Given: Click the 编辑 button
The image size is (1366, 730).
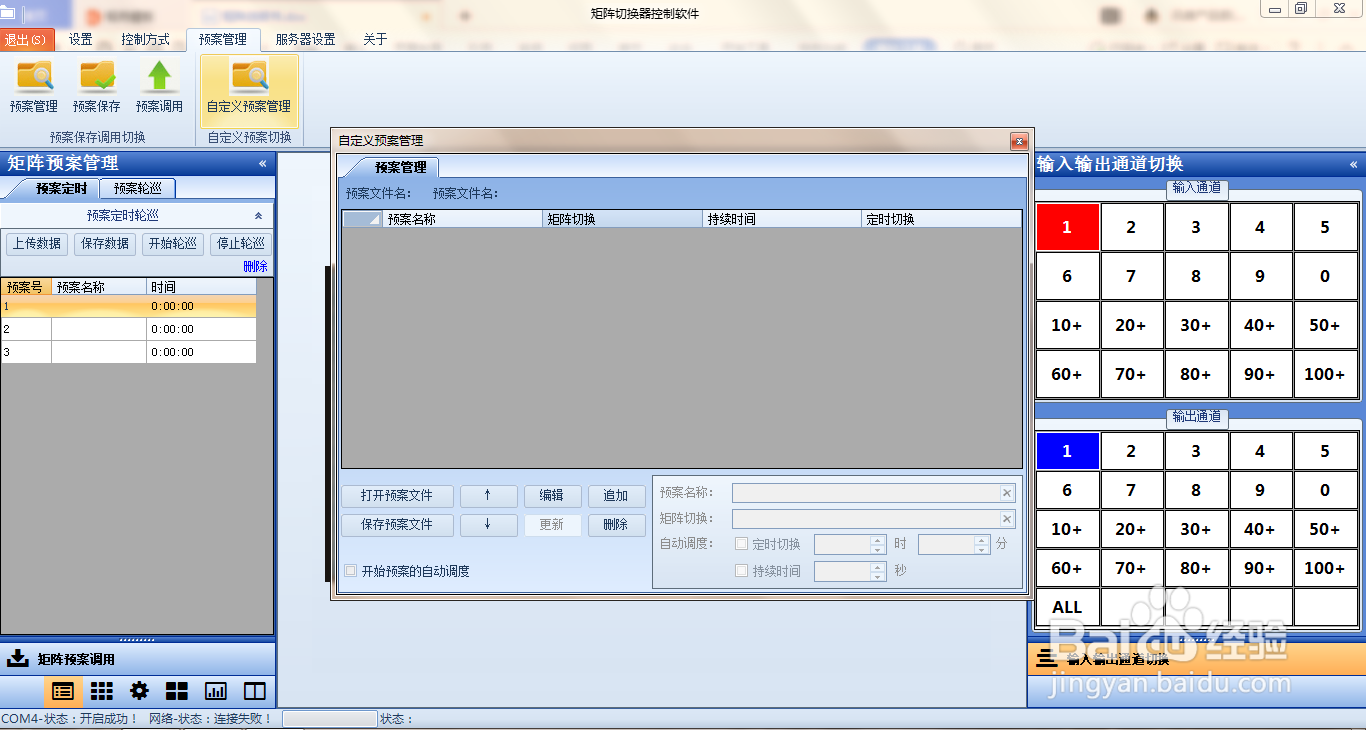Looking at the screenshot, I should (x=552, y=496).
